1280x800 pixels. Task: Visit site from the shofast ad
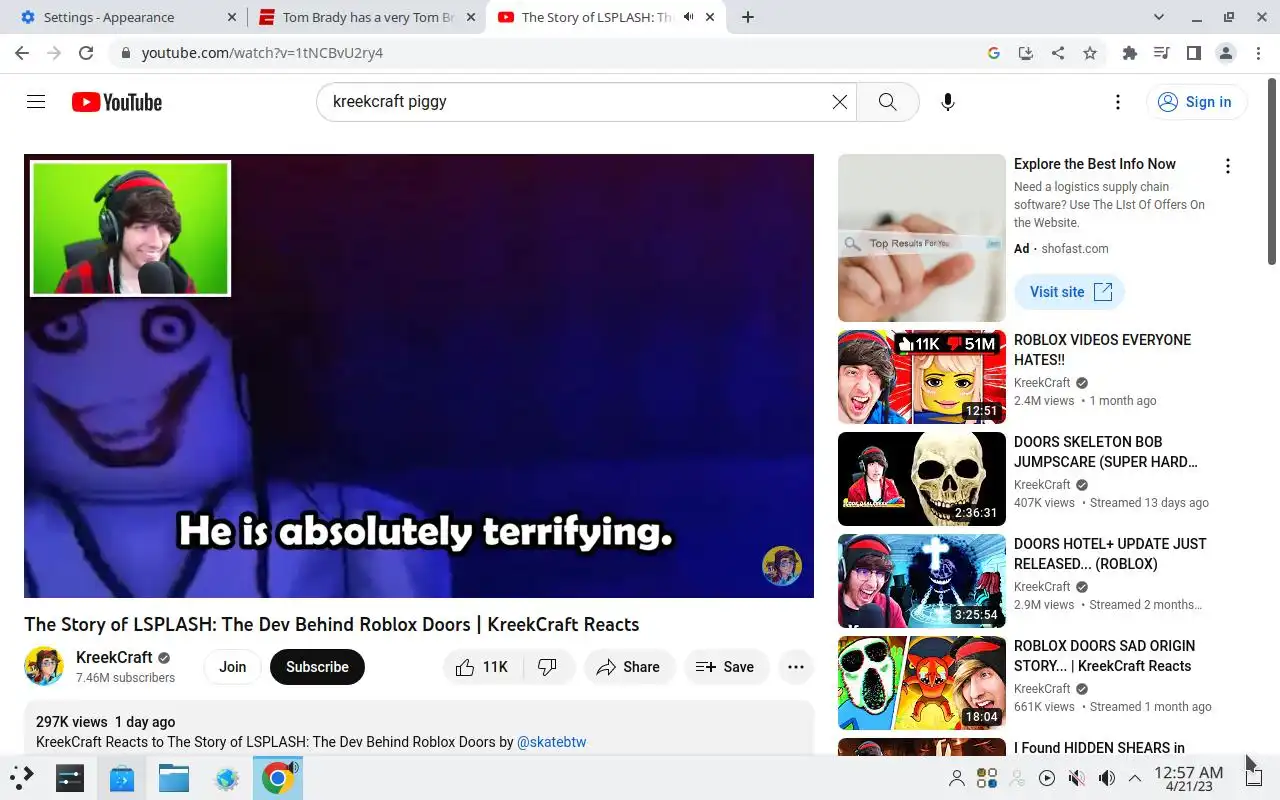point(1070,292)
